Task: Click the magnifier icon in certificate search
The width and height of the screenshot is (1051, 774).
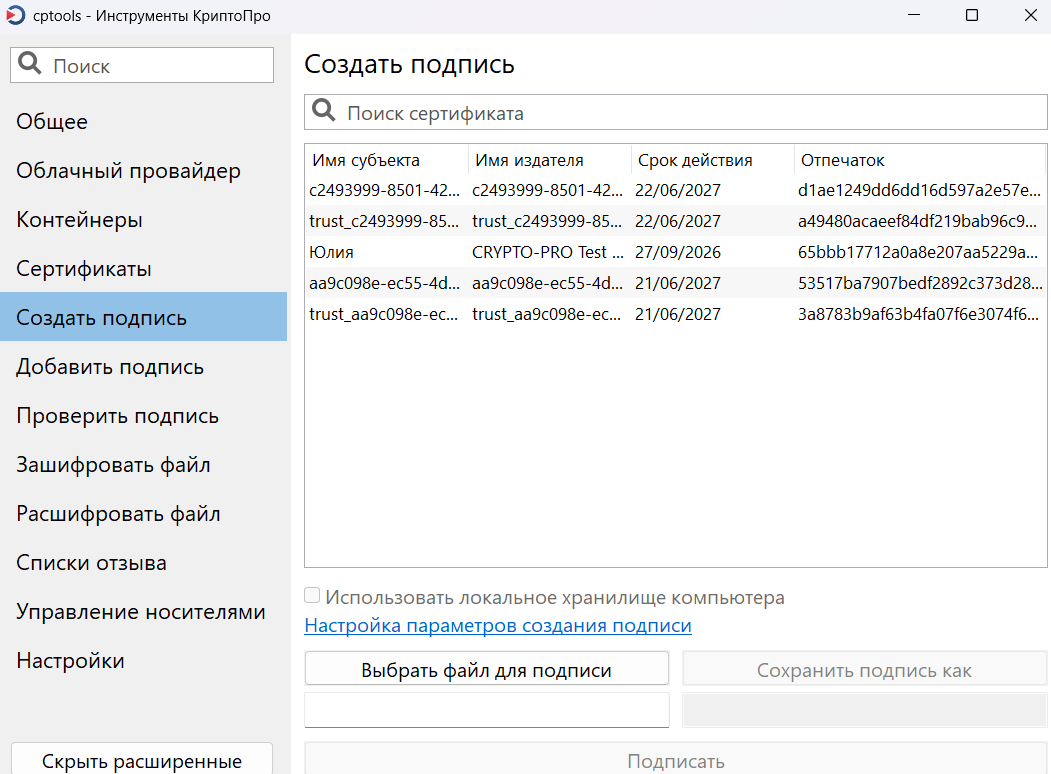Action: [324, 111]
